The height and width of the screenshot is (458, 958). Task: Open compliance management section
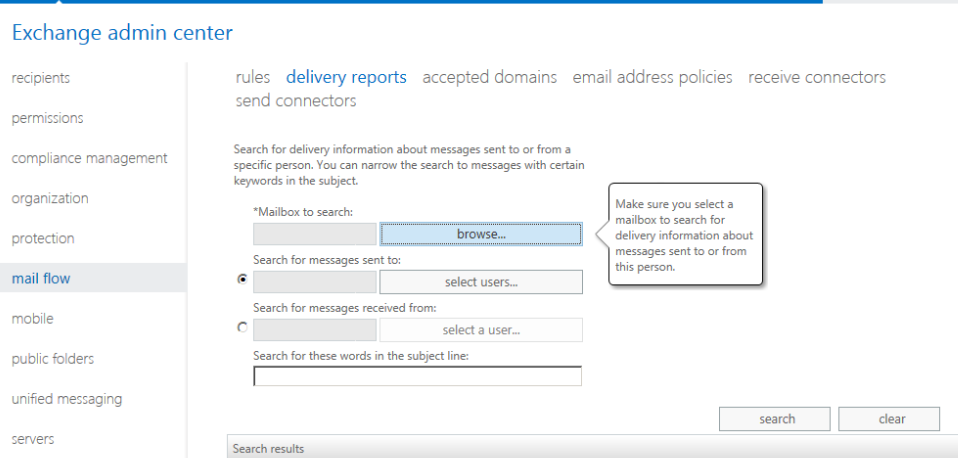click(90, 158)
